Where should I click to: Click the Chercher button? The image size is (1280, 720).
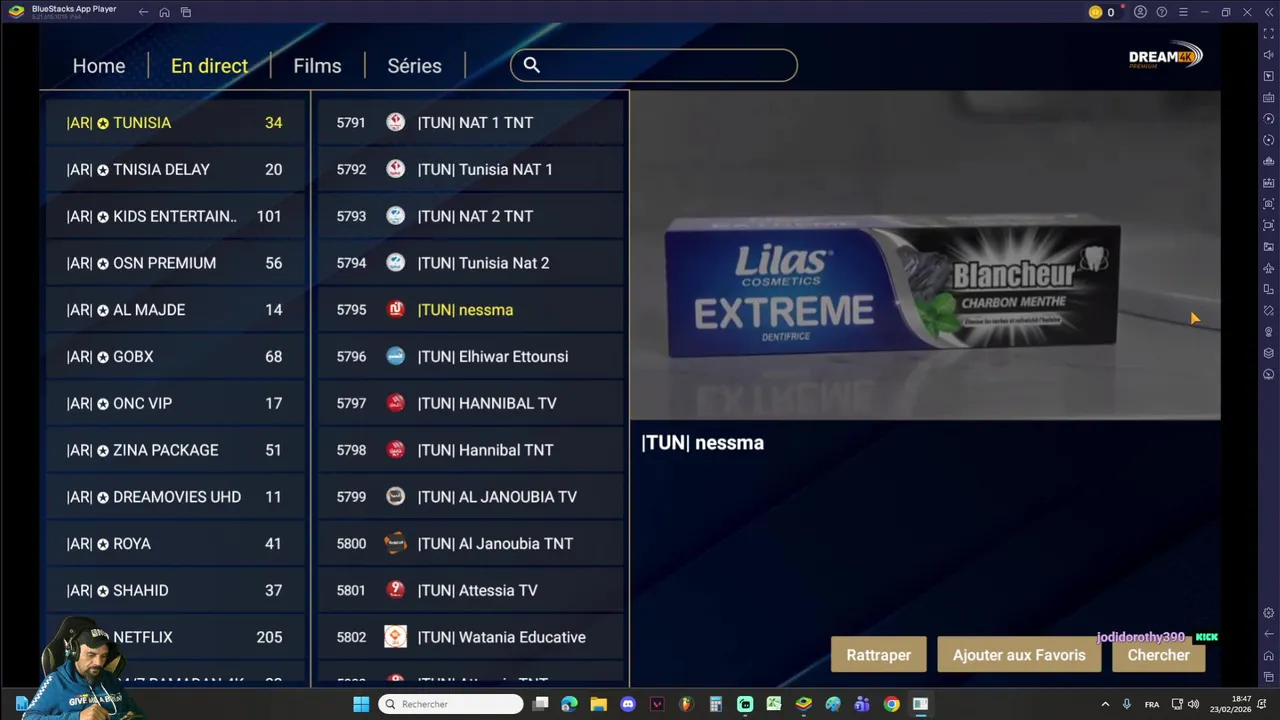1158,655
